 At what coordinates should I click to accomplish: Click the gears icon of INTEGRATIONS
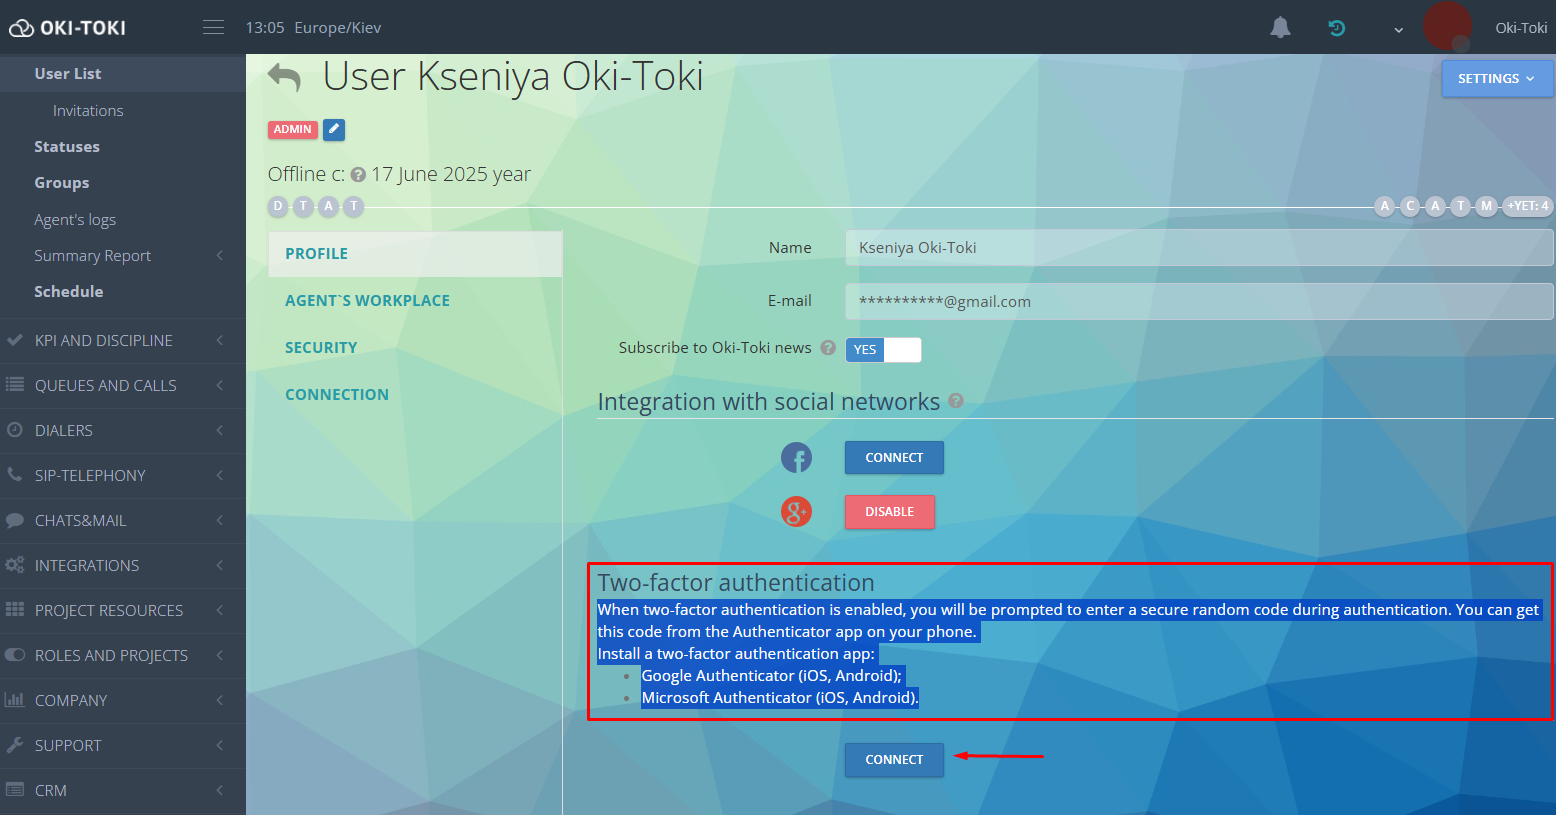point(15,565)
